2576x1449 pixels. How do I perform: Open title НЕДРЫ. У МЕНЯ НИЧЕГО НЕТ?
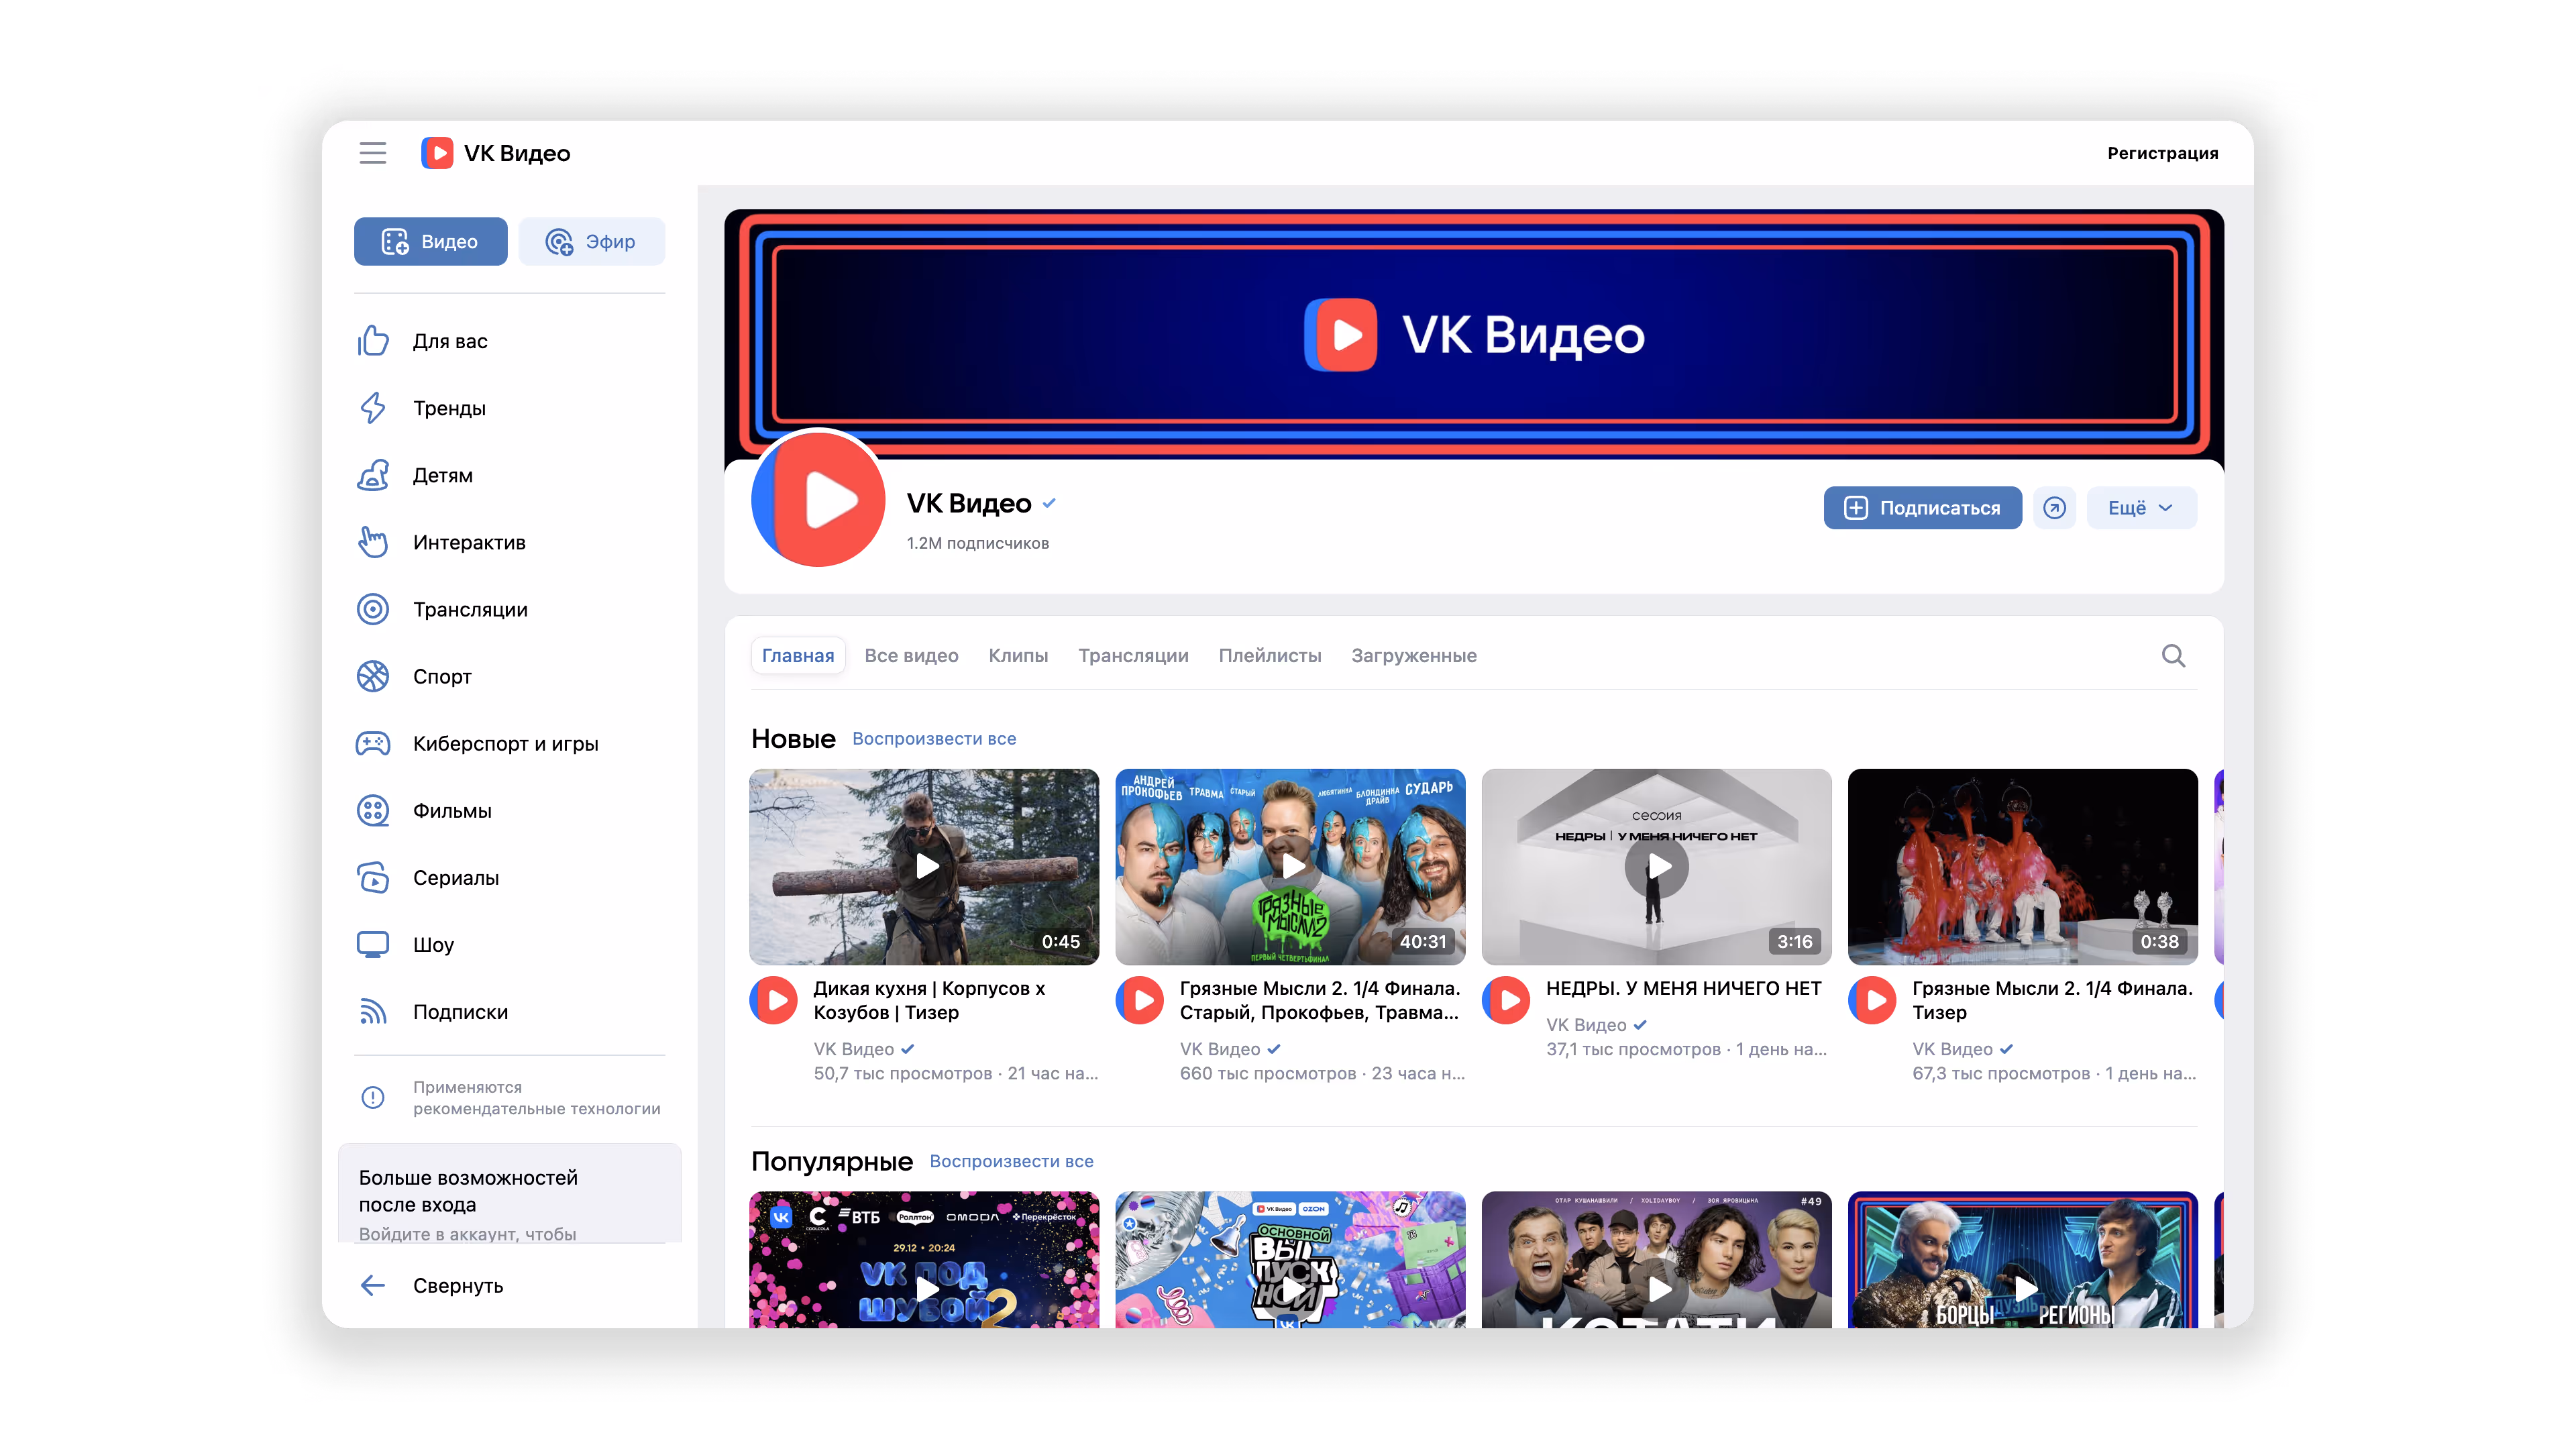(1683, 988)
